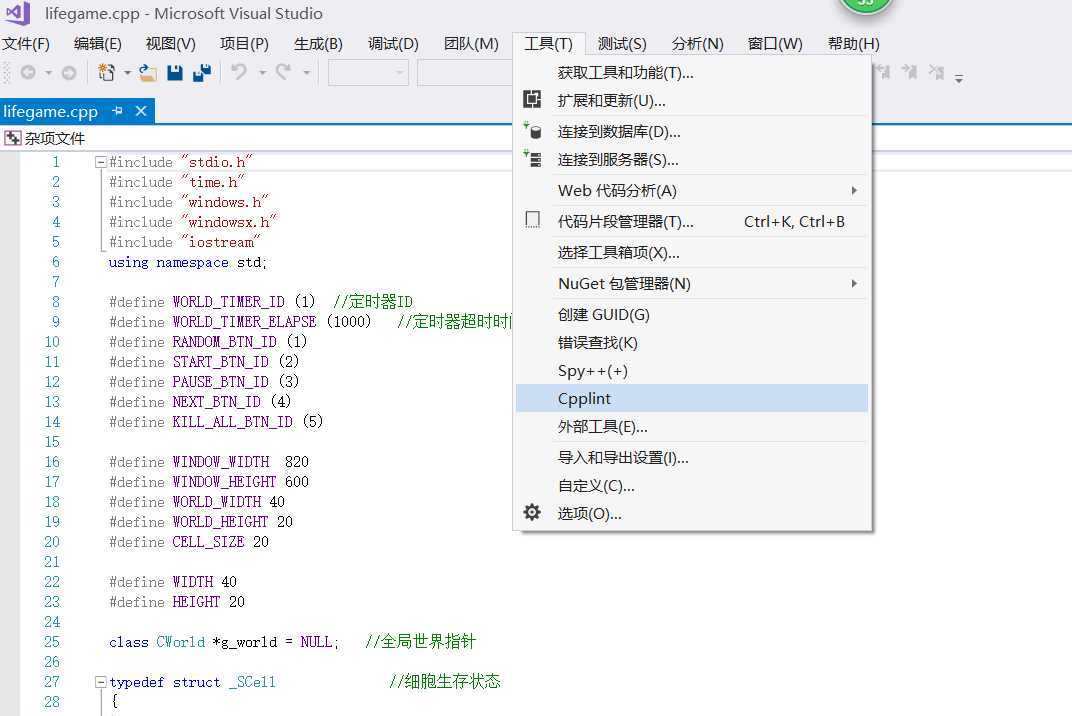The image size is (1072, 716).
Task: Click the Connect to Server icon
Action: (x=533, y=158)
